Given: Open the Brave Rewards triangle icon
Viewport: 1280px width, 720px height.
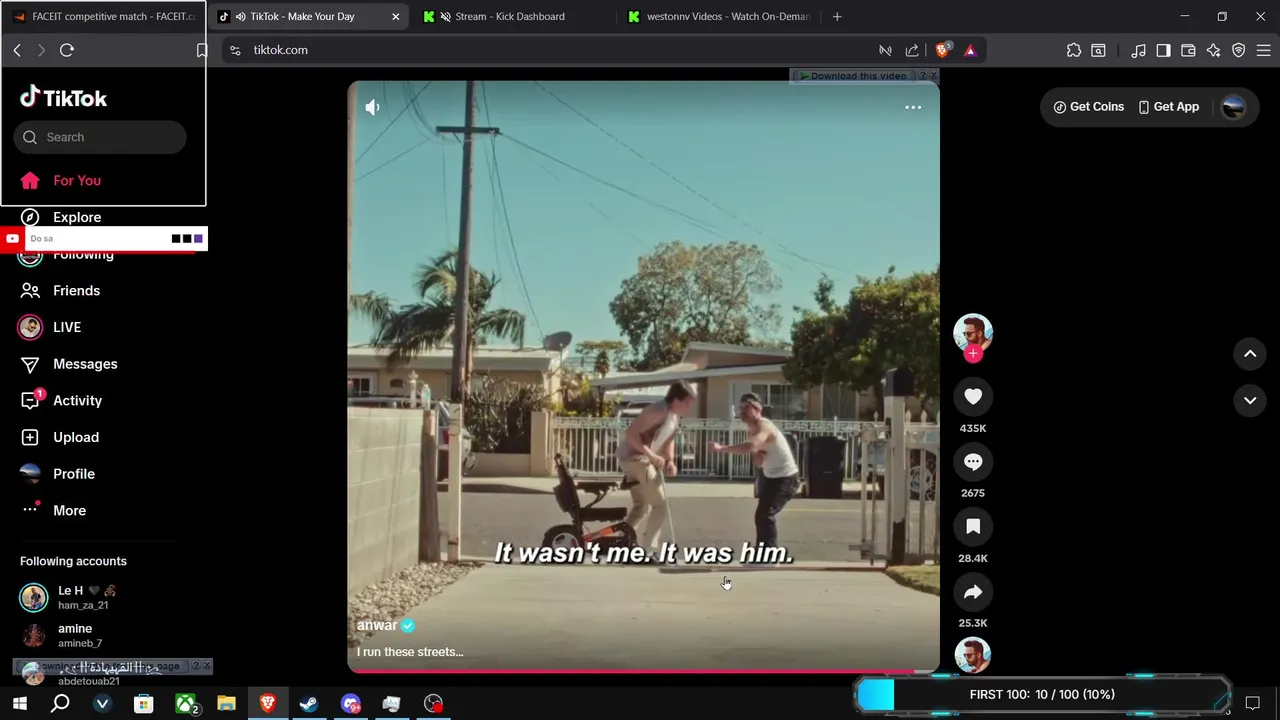Looking at the screenshot, I should coord(970,50).
